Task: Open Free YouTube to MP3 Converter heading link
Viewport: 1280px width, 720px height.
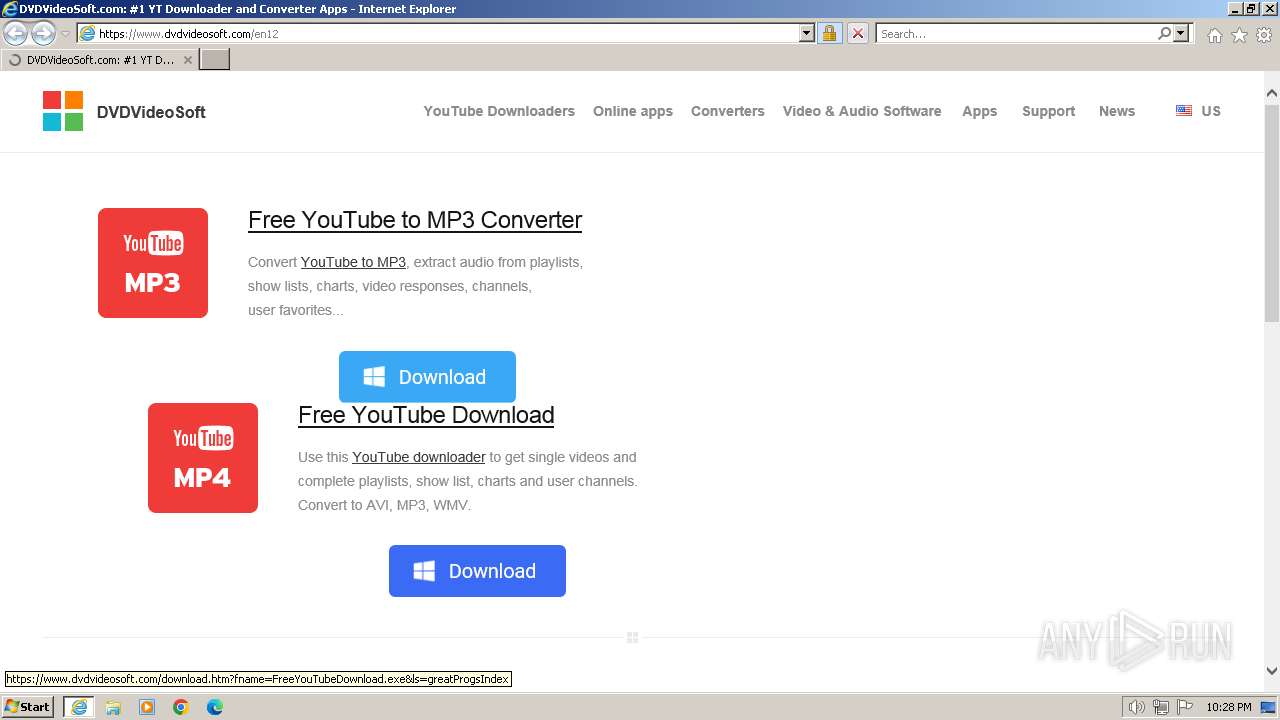Action: click(x=415, y=220)
